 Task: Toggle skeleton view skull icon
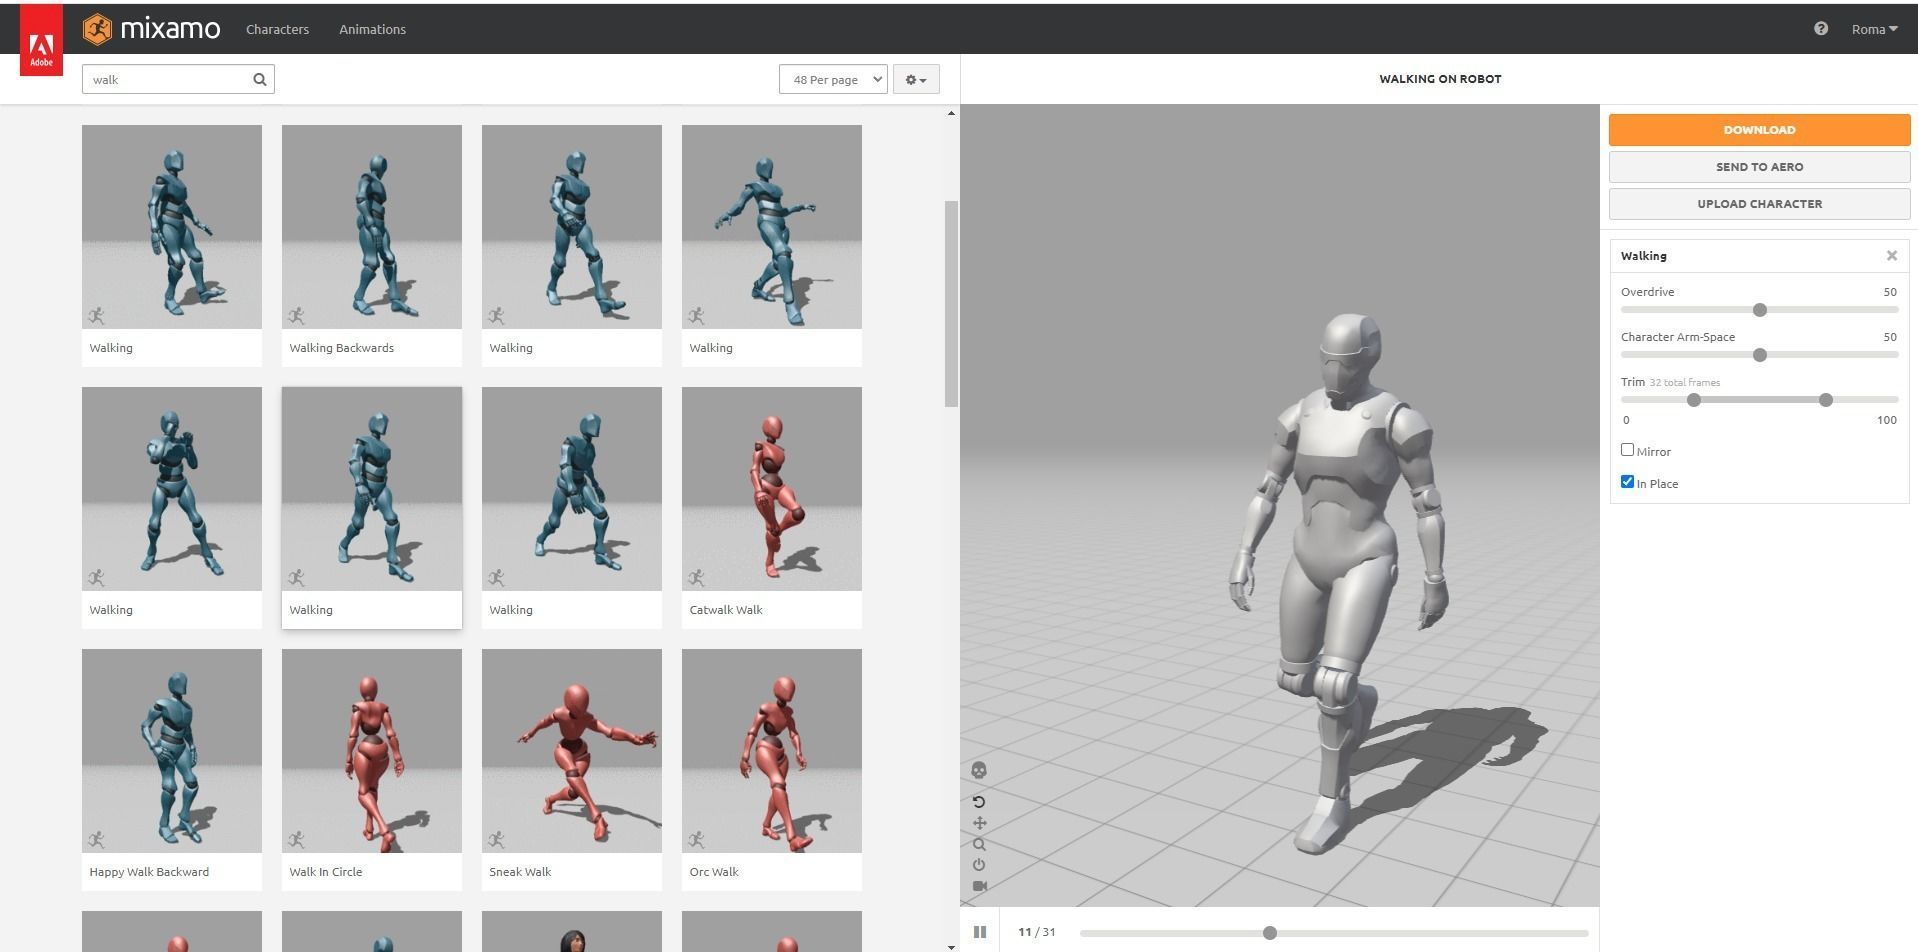[x=979, y=770]
